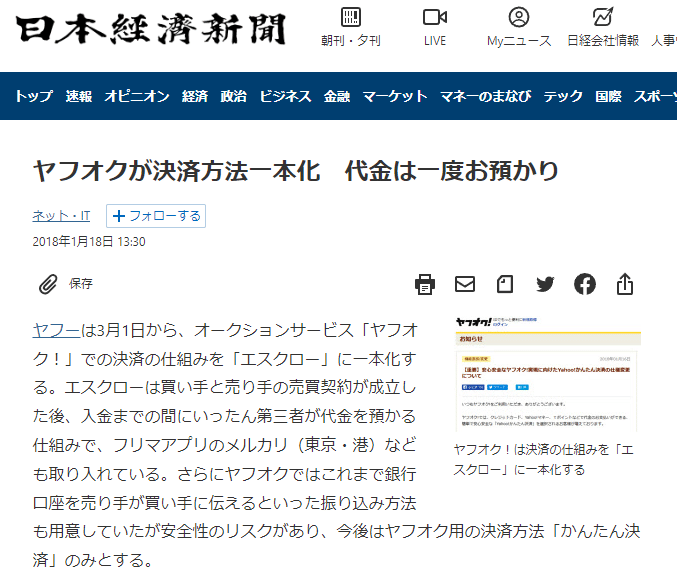
Task: Share article on Facebook
Action: point(585,284)
